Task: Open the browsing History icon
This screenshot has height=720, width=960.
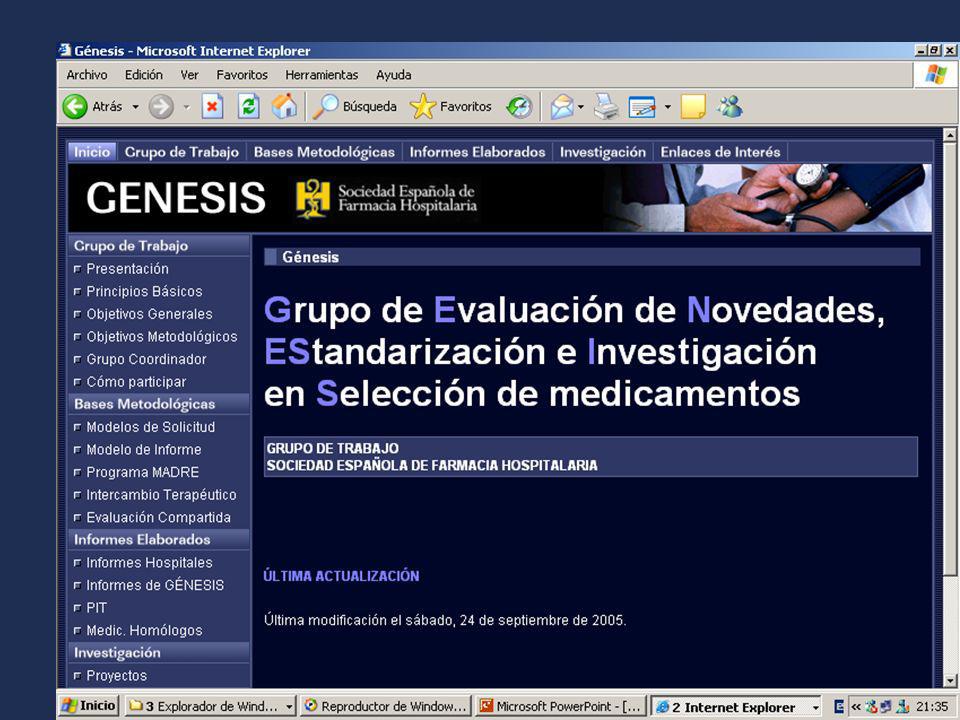Action: coord(519,107)
